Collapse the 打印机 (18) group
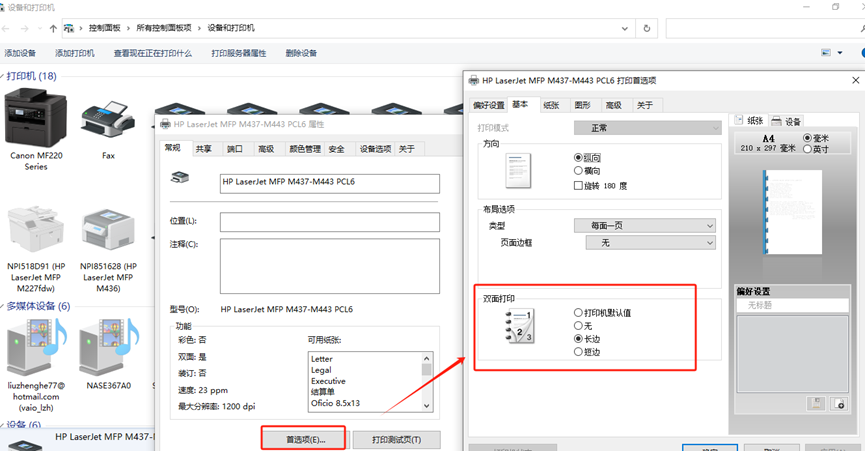This screenshot has height=451, width=865. [2, 76]
